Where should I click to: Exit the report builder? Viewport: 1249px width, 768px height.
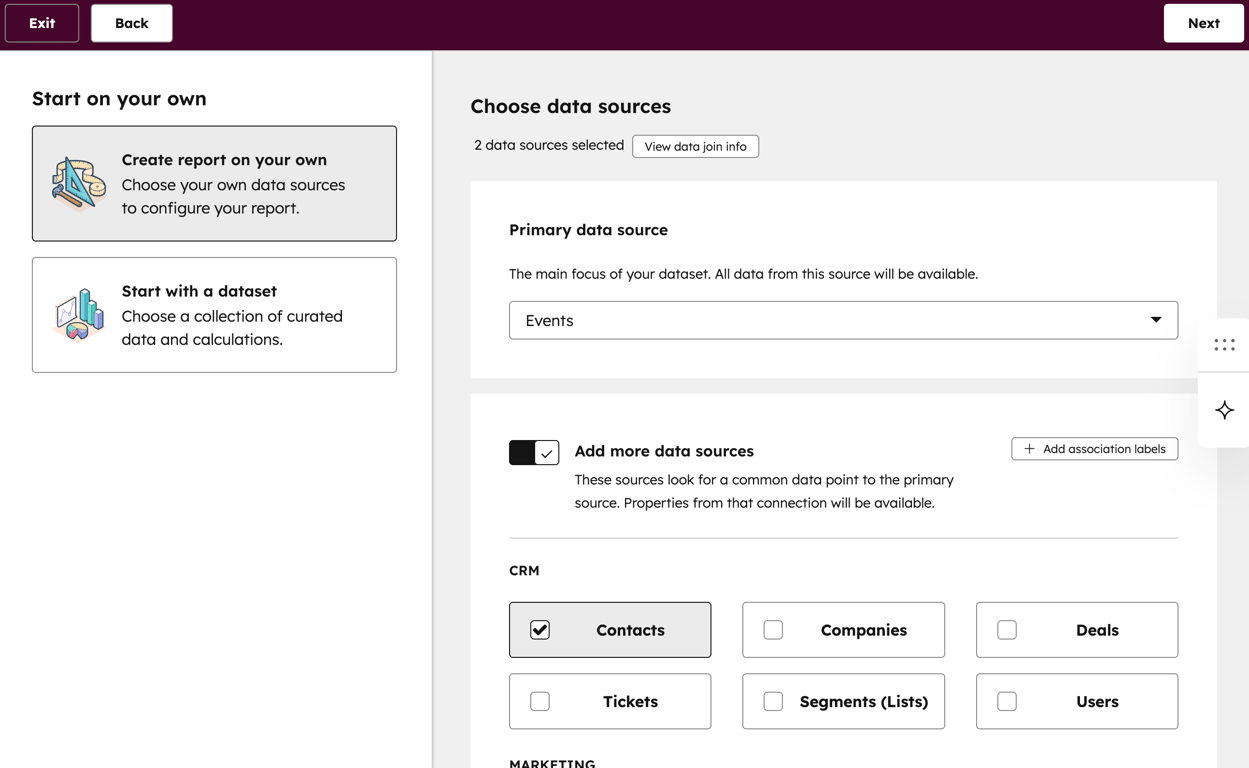pos(42,23)
